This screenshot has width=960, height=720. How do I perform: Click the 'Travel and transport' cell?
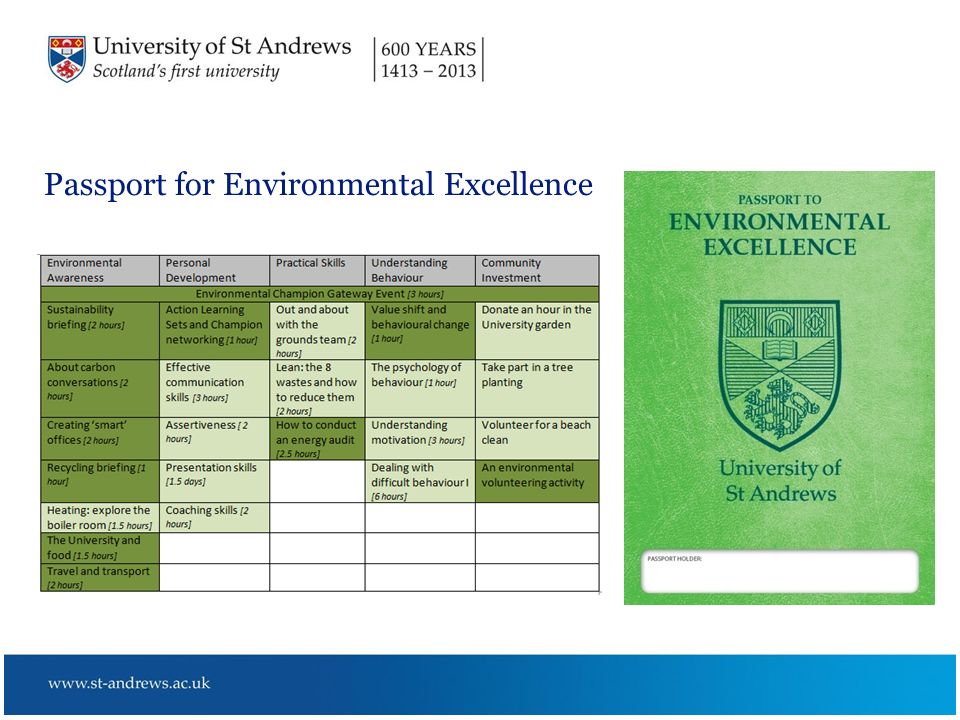coord(100,577)
